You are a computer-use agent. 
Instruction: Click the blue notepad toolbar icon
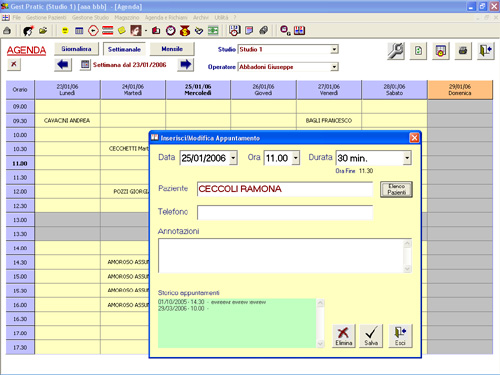(x=249, y=31)
